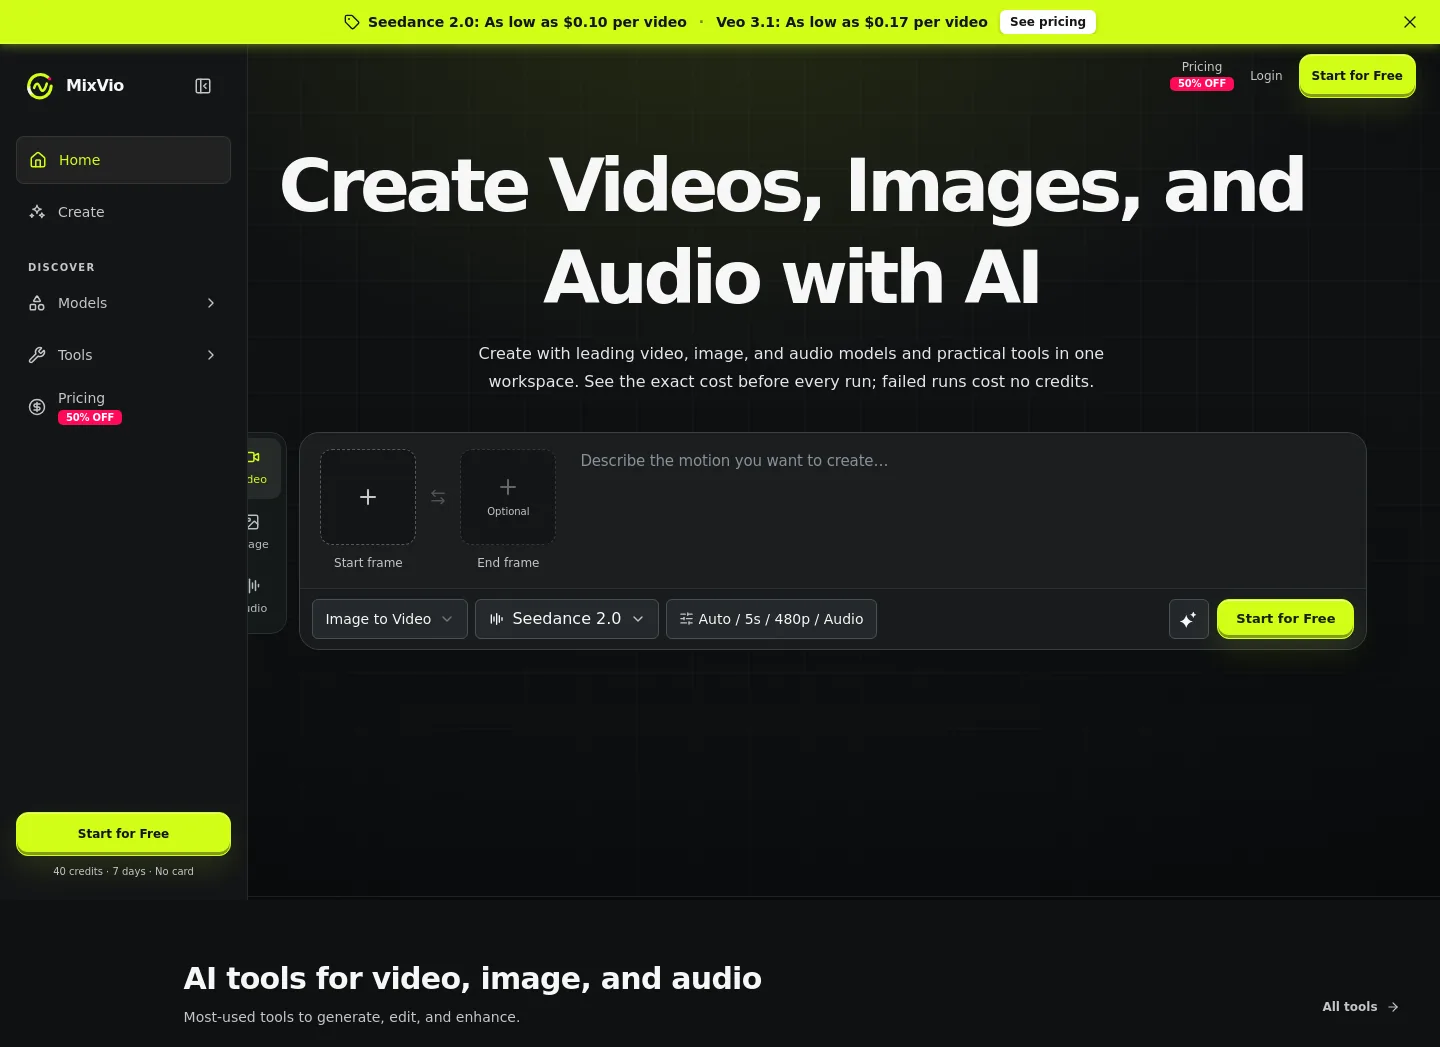Open the Seedance 2.0 model dropdown
The height and width of the screenshot is (1047, 1440).
(567, 619)
